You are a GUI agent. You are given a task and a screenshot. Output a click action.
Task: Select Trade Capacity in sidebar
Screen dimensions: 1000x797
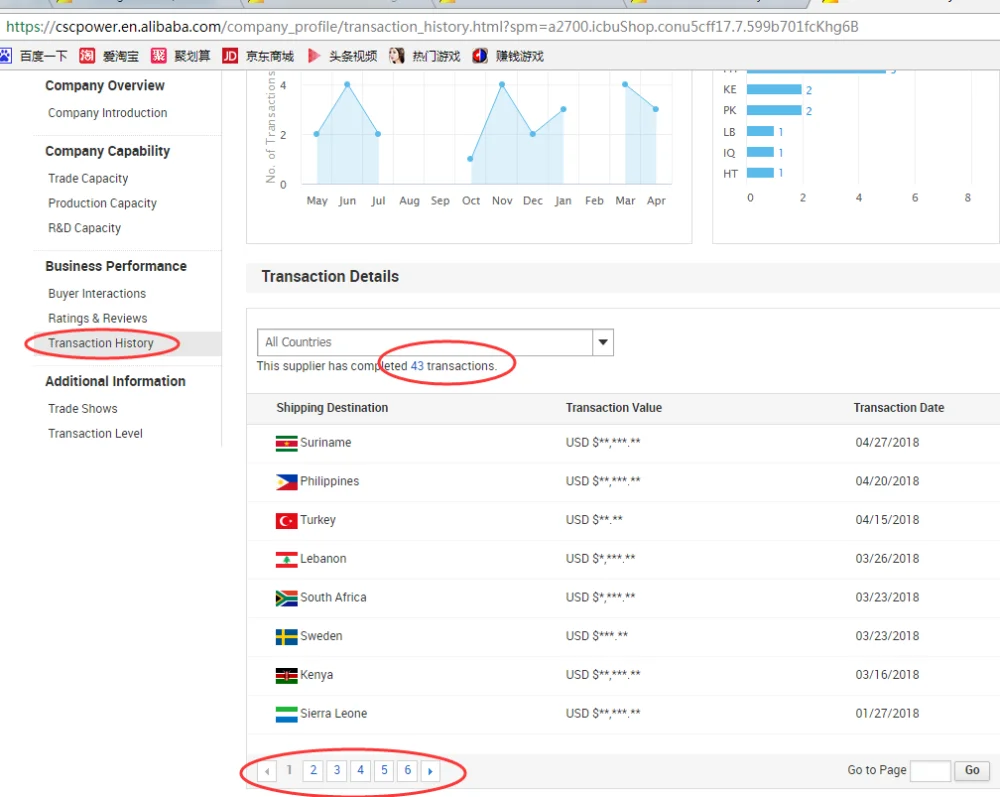click(x=88, y=178)
